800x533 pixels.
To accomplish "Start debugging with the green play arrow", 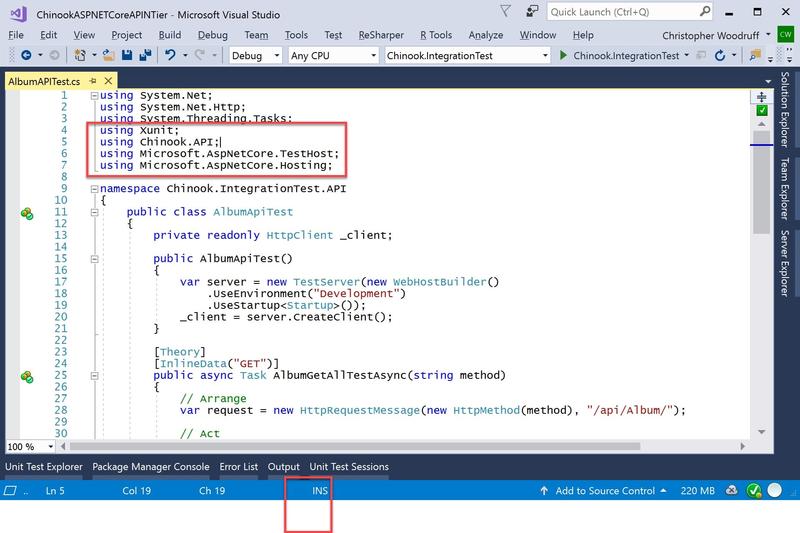I will (x=563, y=55).
